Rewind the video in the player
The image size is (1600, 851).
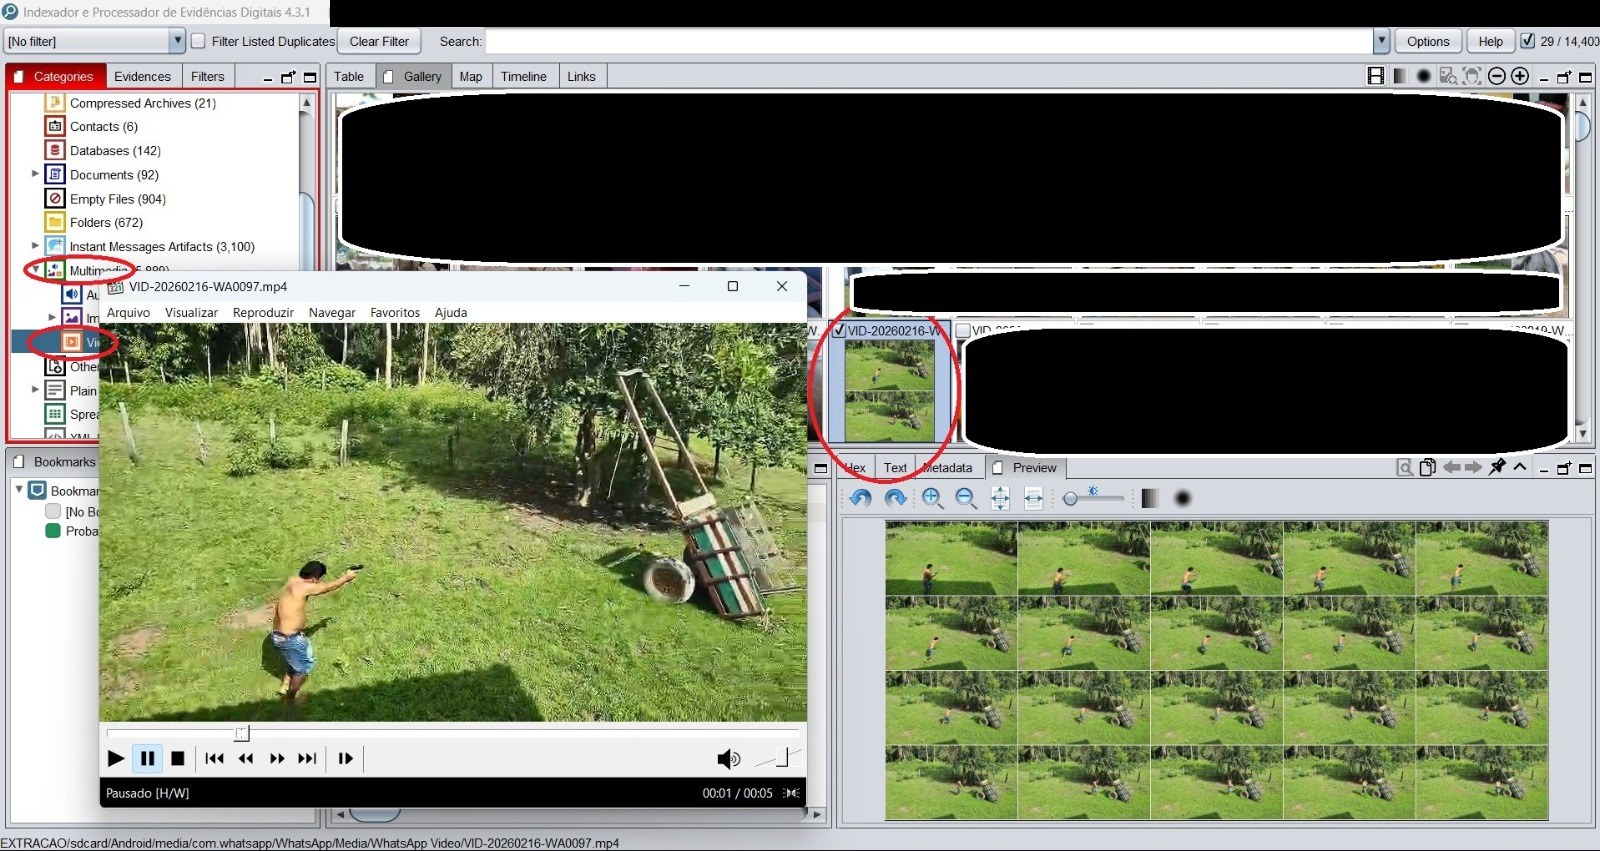(246, 759)
